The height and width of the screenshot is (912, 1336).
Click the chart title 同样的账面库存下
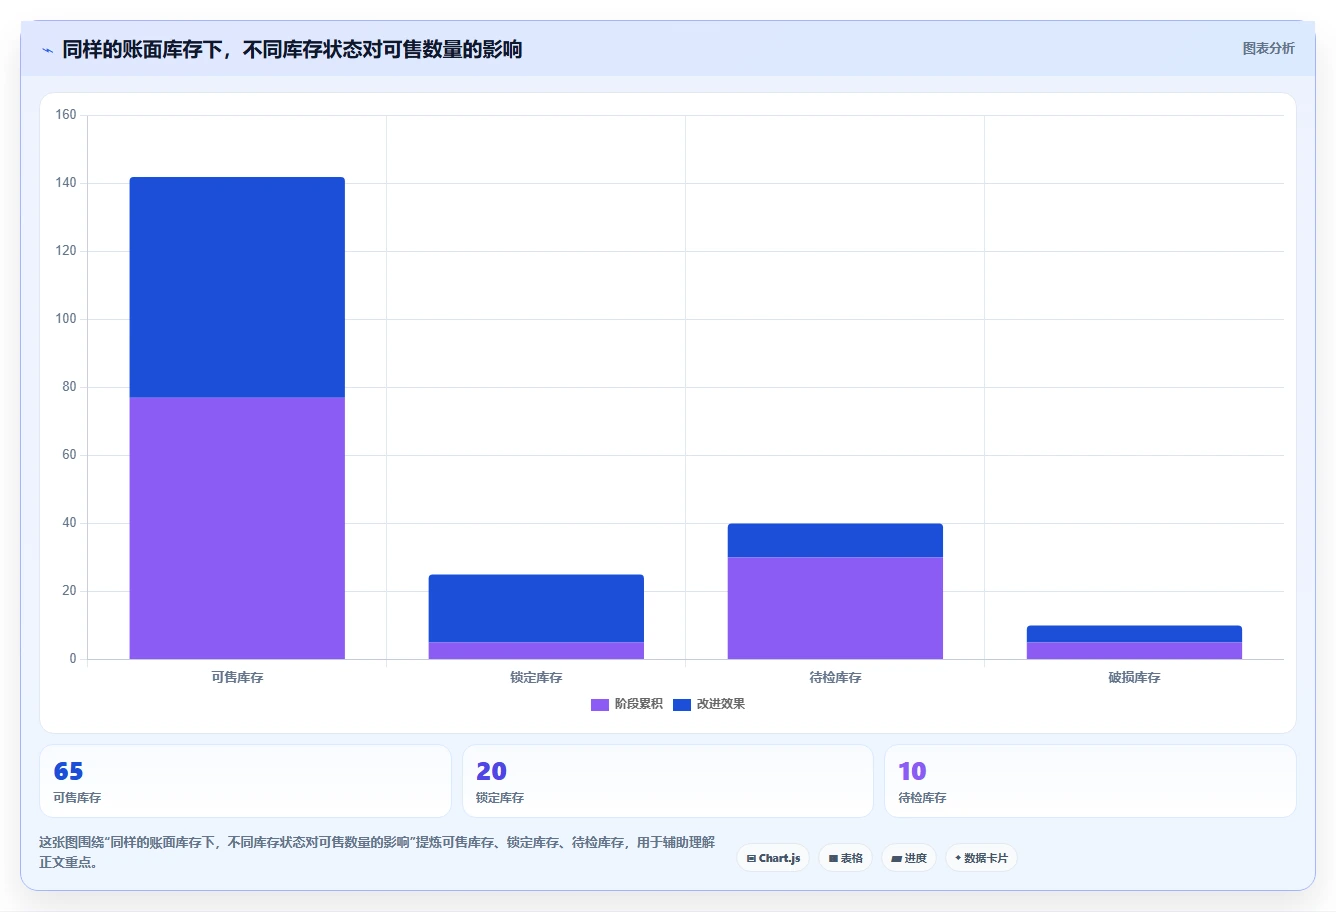coord(292,49)
